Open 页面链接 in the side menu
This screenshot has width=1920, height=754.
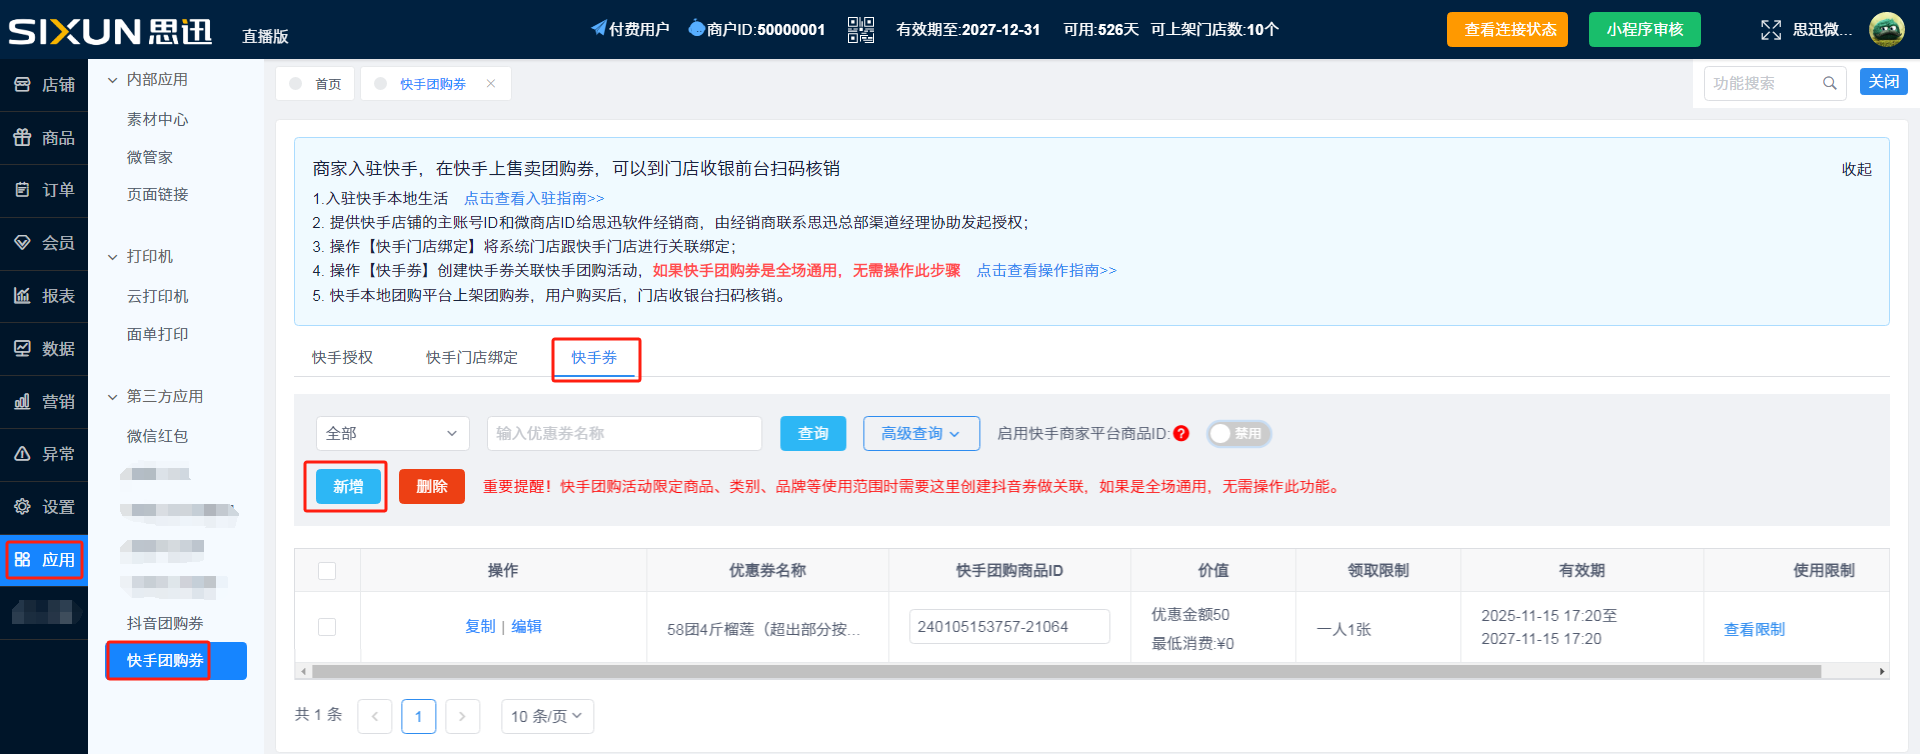click(158, 195)
